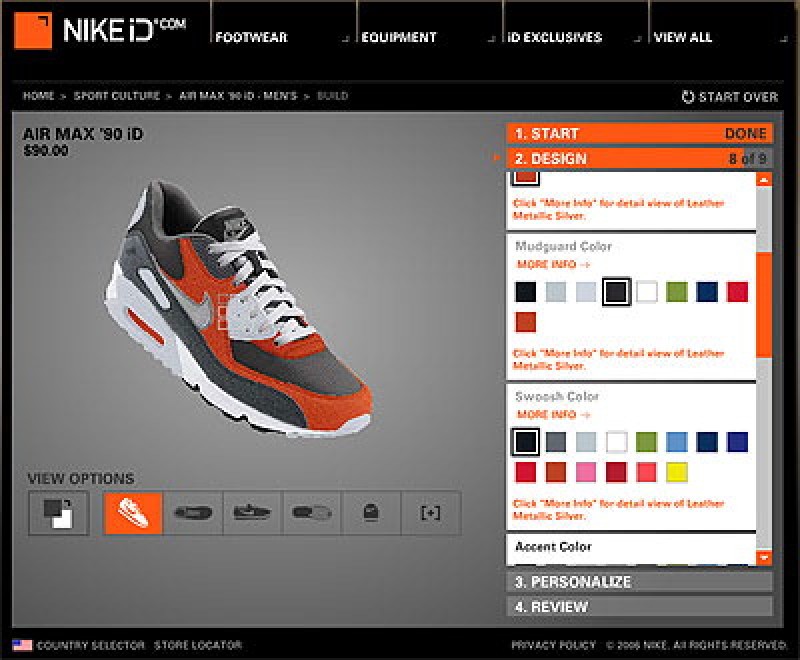
Task: Show the heel back view icon
Action: [x=371, y=513]
